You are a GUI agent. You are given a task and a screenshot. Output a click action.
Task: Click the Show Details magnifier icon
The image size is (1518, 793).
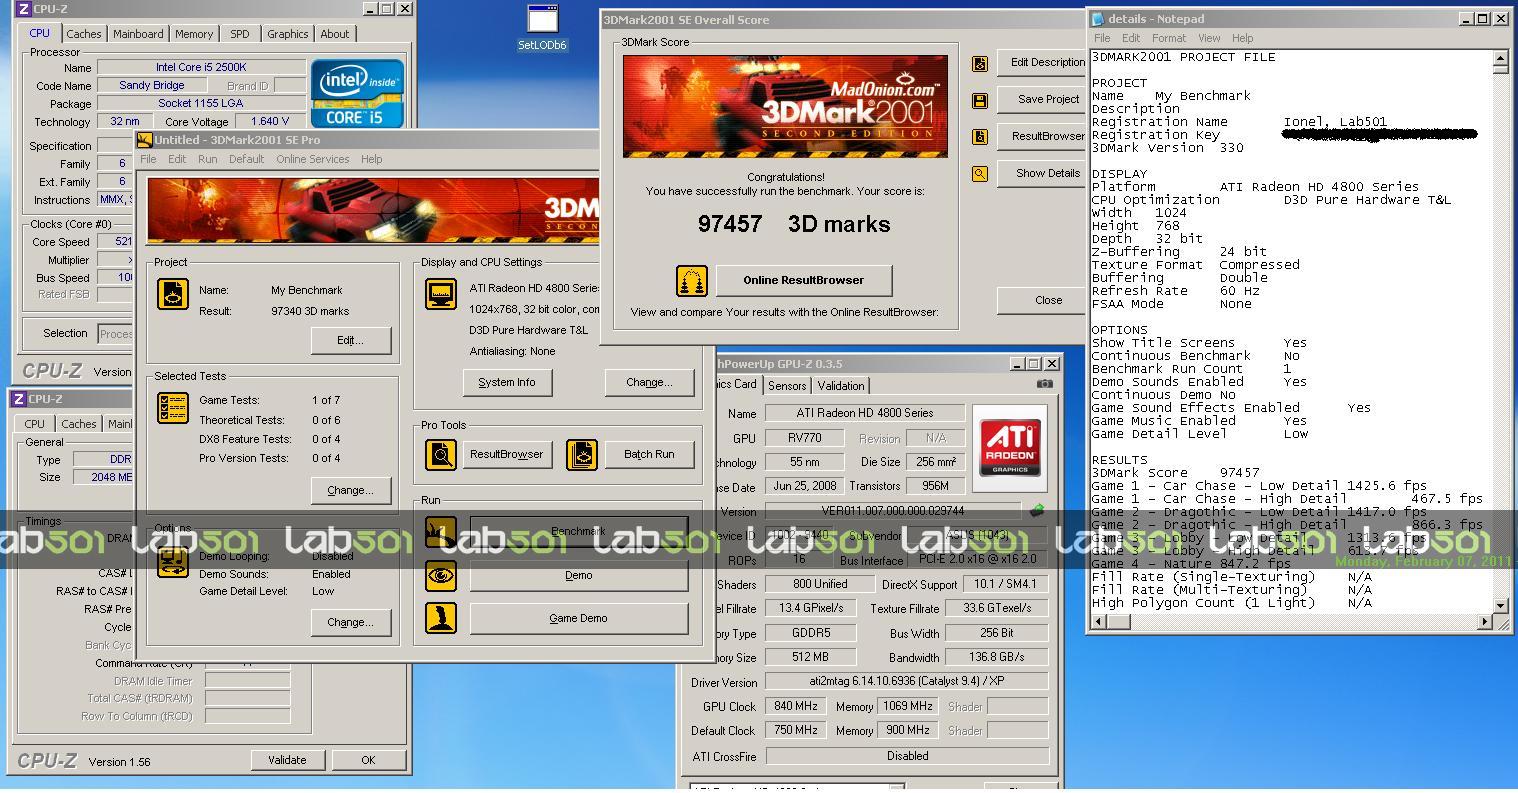(x=980, y=174)
